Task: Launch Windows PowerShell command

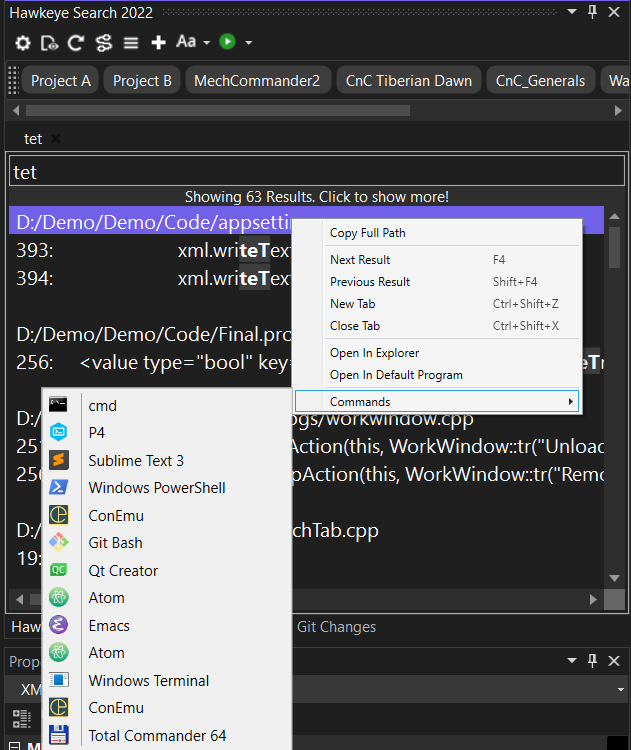Action: click(167, 487)
